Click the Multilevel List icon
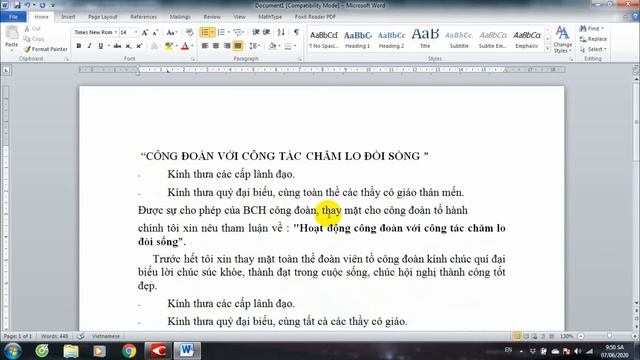The width and height of the screenshot is (640, 360). tap(238, 32)
